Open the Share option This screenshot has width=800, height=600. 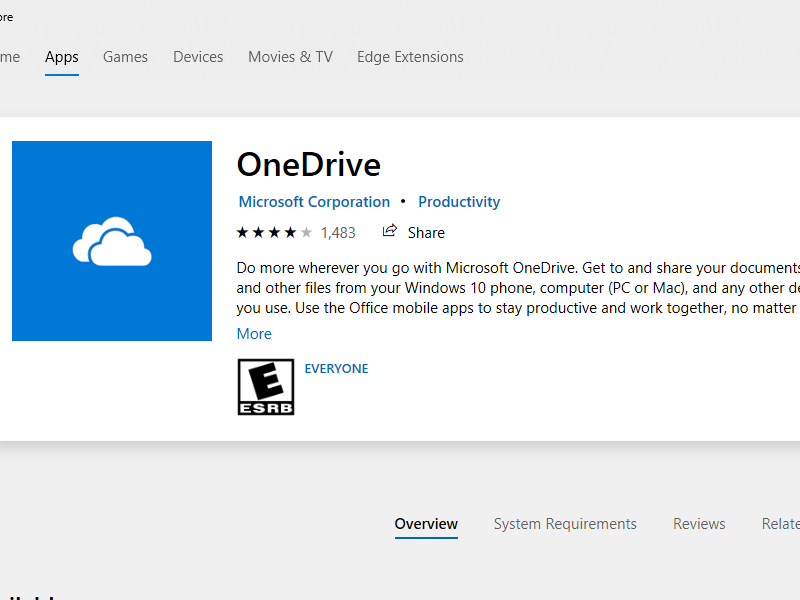click(x=424, y=232)
